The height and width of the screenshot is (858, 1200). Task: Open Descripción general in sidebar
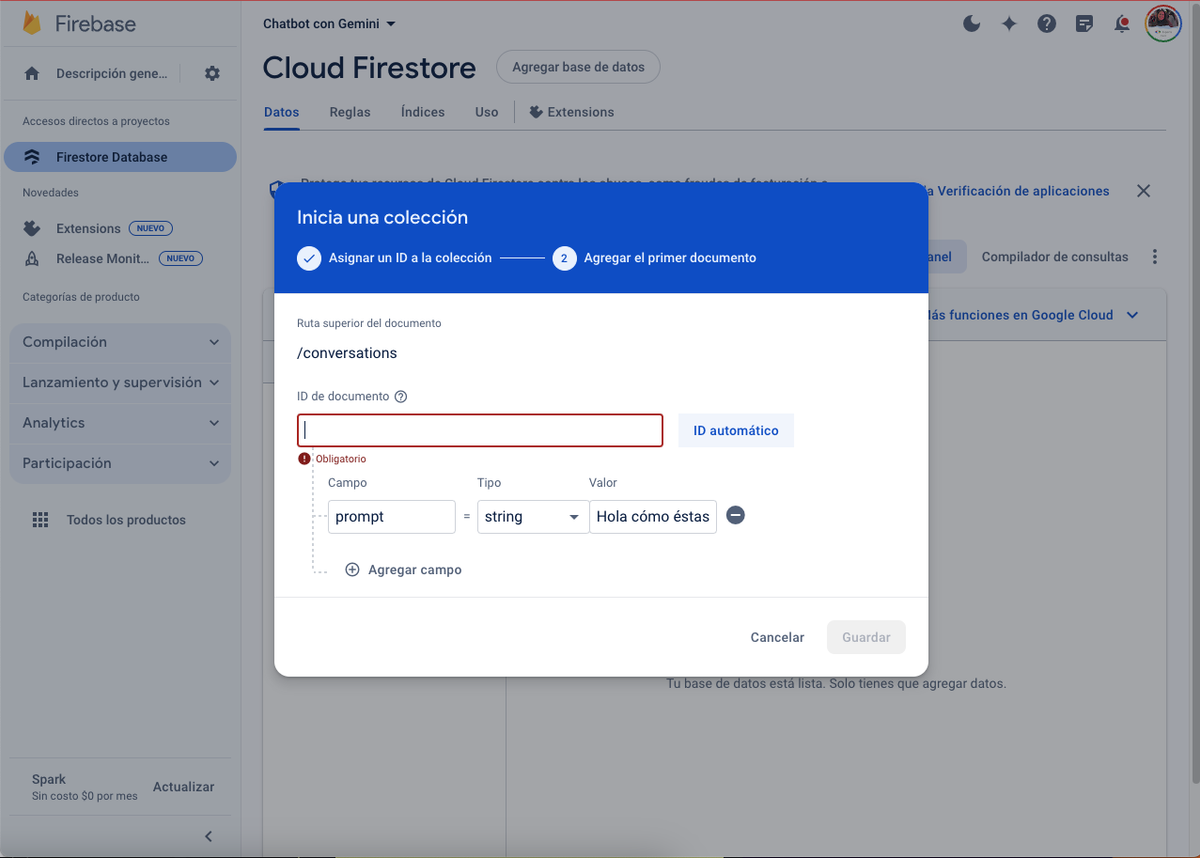click(x=112, y=73)
